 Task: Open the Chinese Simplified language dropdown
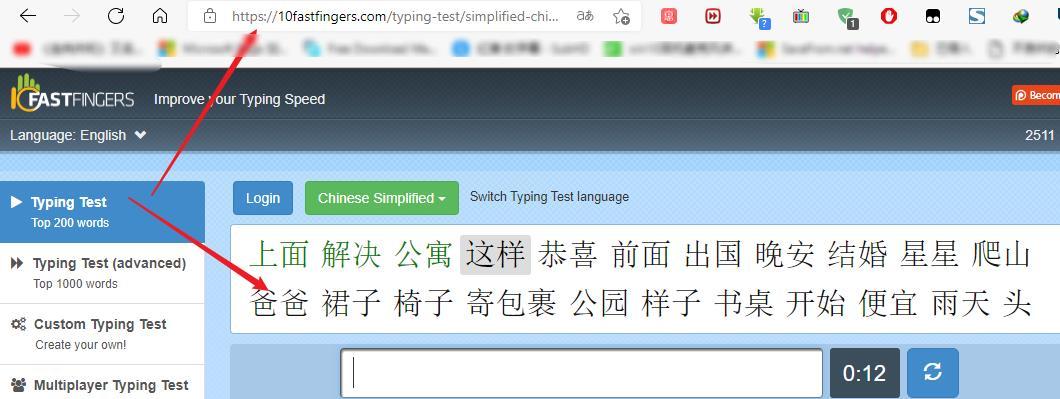click(x=382, y=198)
